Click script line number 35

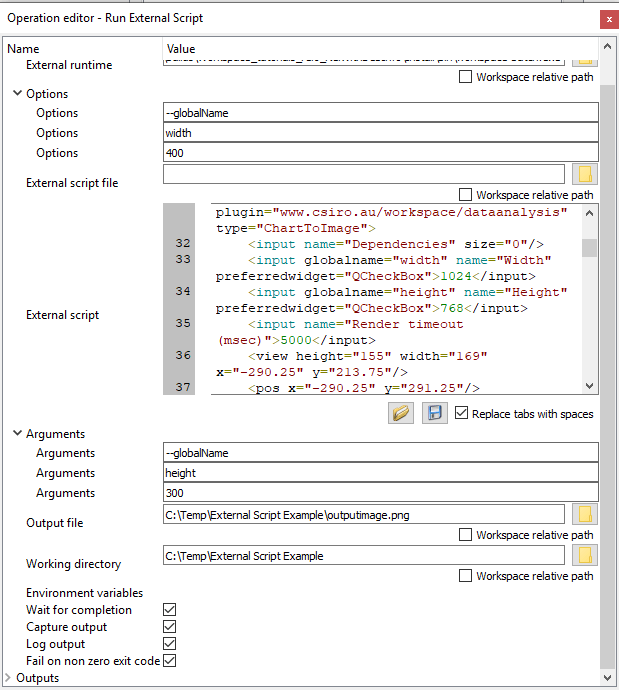click(x=183, y=323)
